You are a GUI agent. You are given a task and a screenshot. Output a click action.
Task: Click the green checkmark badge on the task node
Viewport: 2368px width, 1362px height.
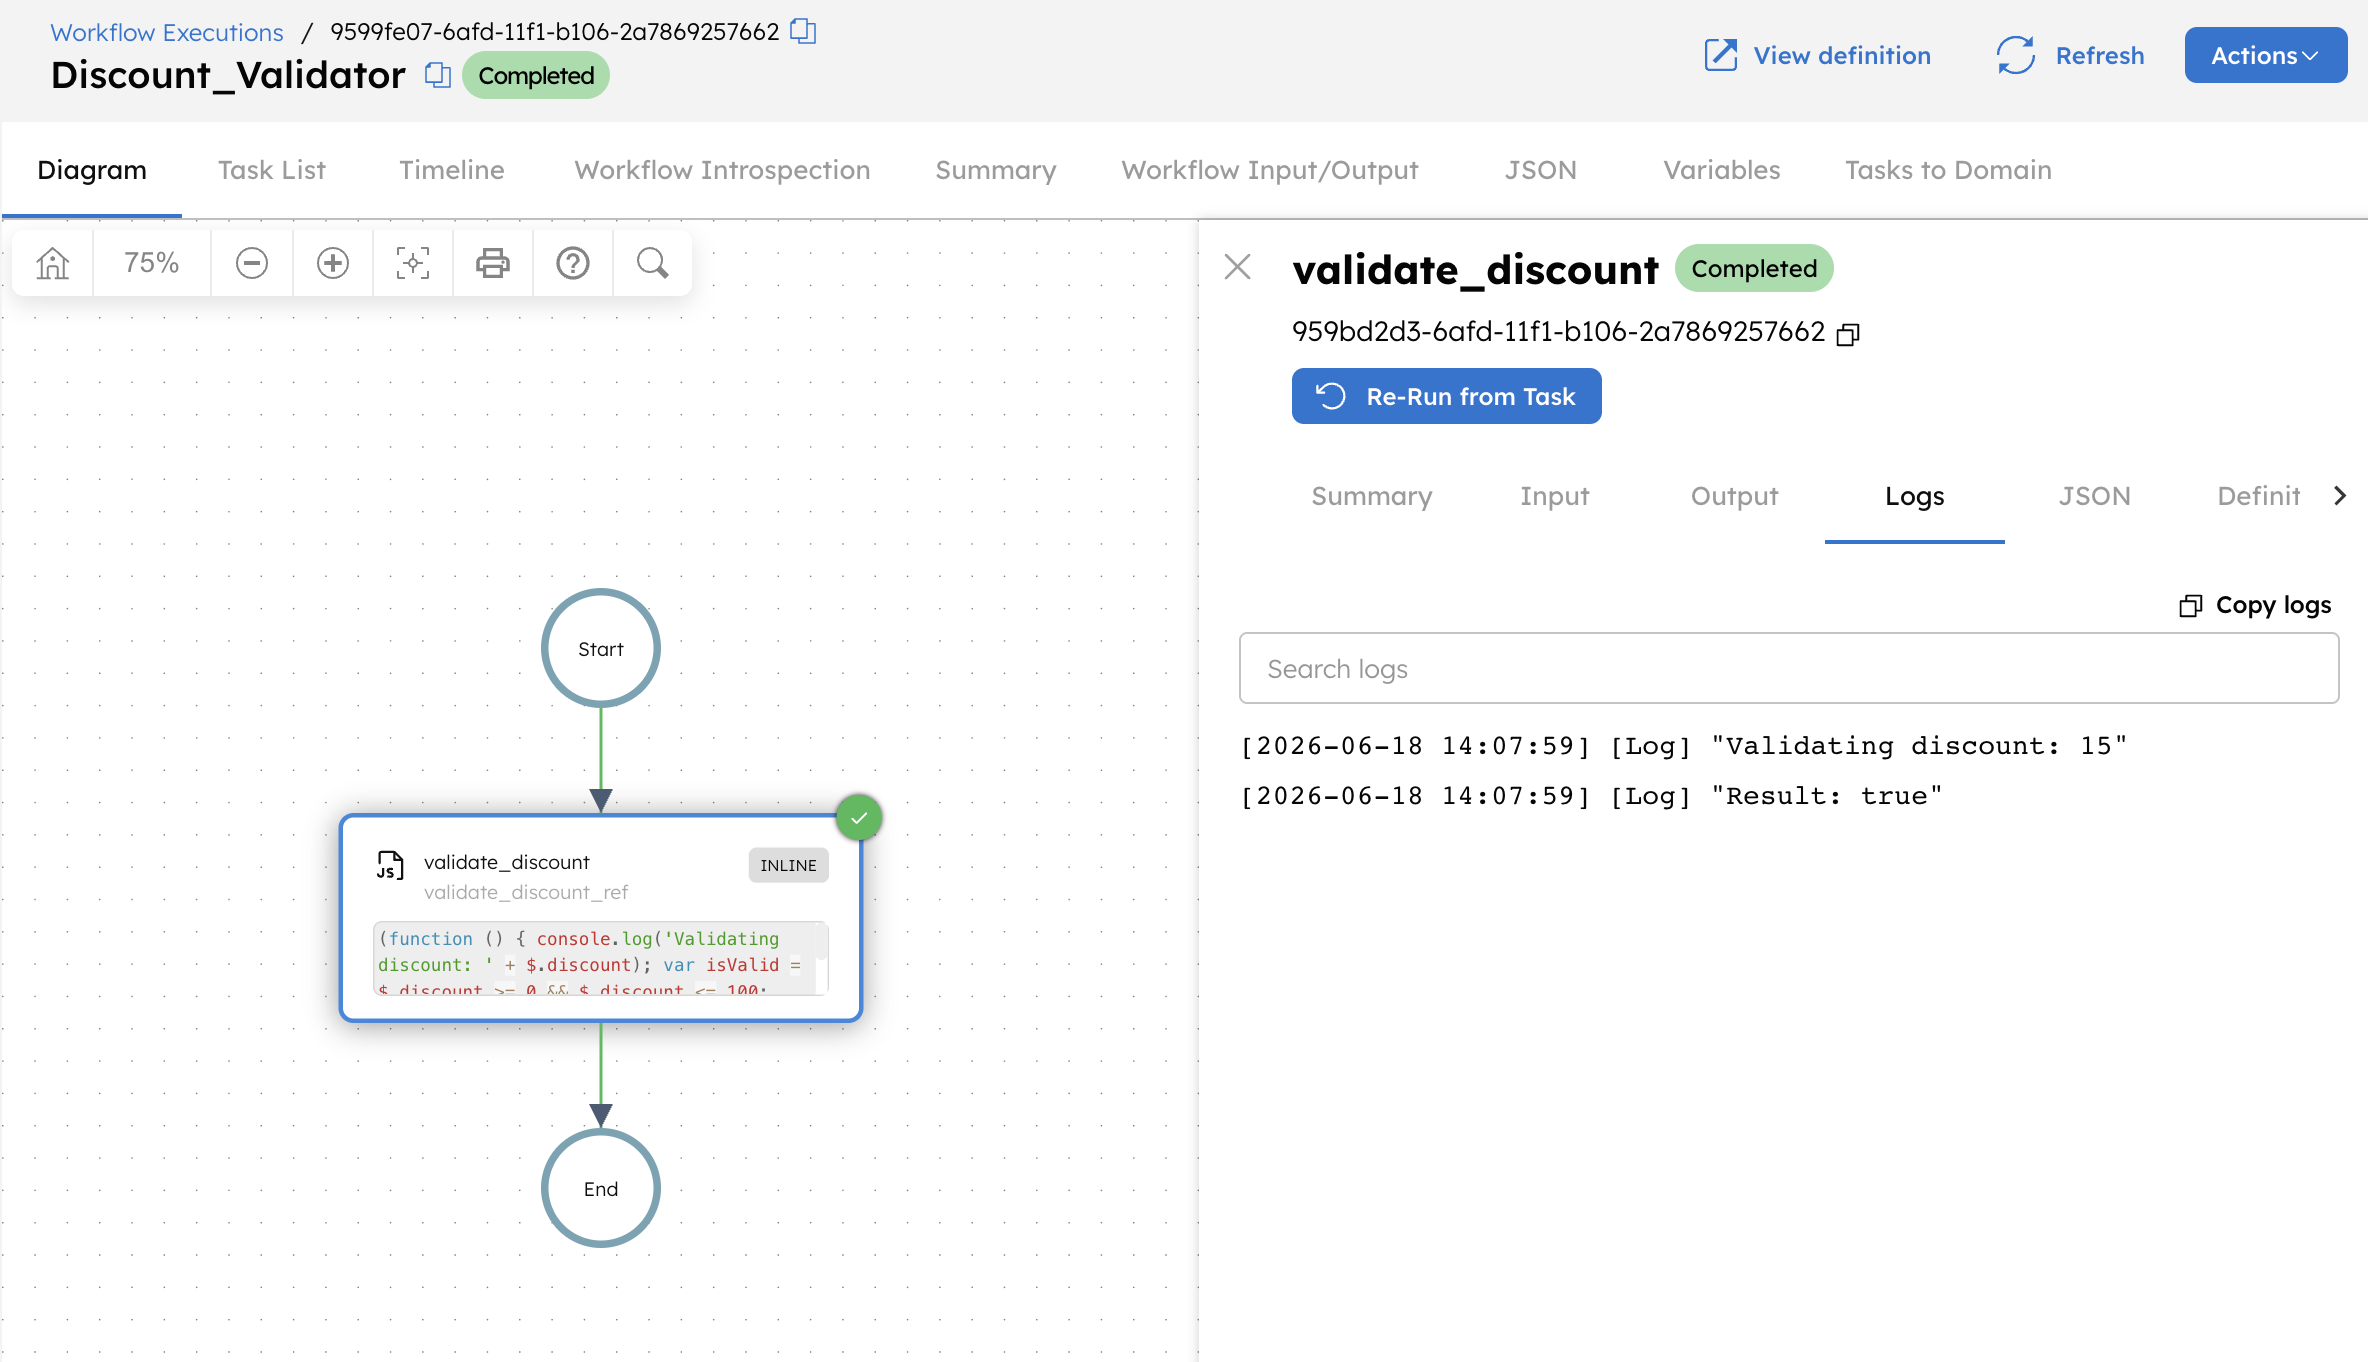pos(859,818)
